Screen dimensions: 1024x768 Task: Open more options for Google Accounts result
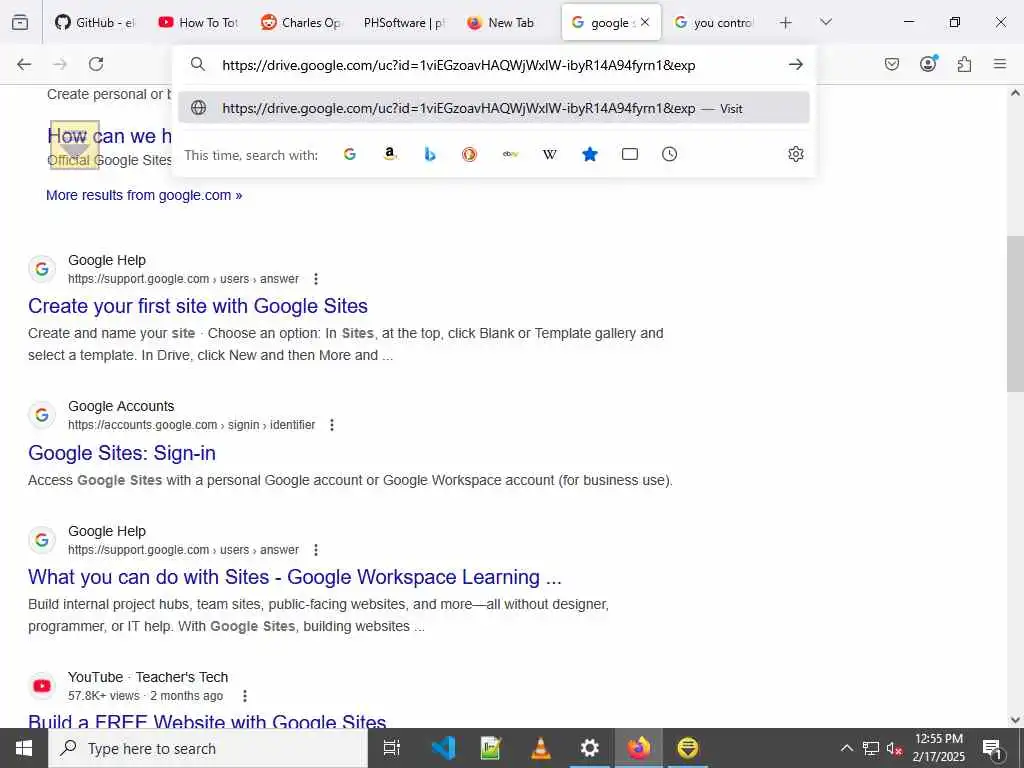tap(332, 425)
